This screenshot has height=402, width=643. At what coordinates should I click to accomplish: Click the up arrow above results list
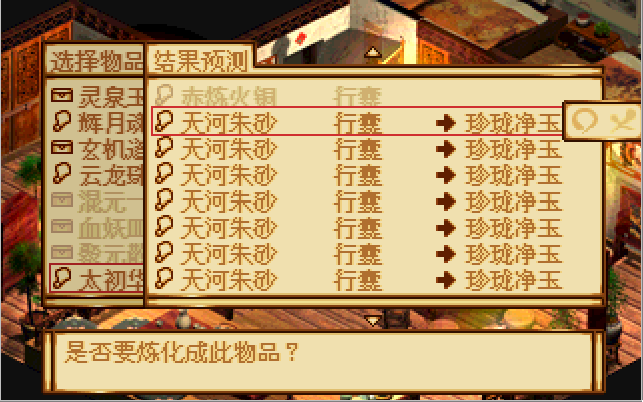[x=372, y=53]
